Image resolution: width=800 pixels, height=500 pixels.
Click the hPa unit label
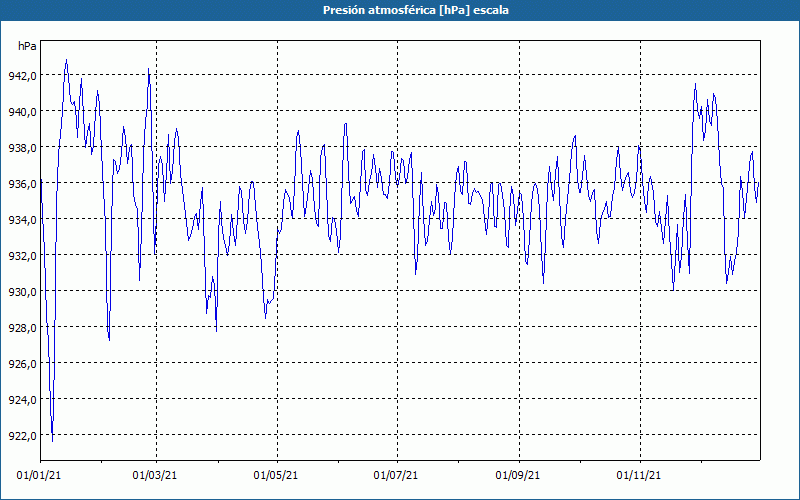[27, 46]
